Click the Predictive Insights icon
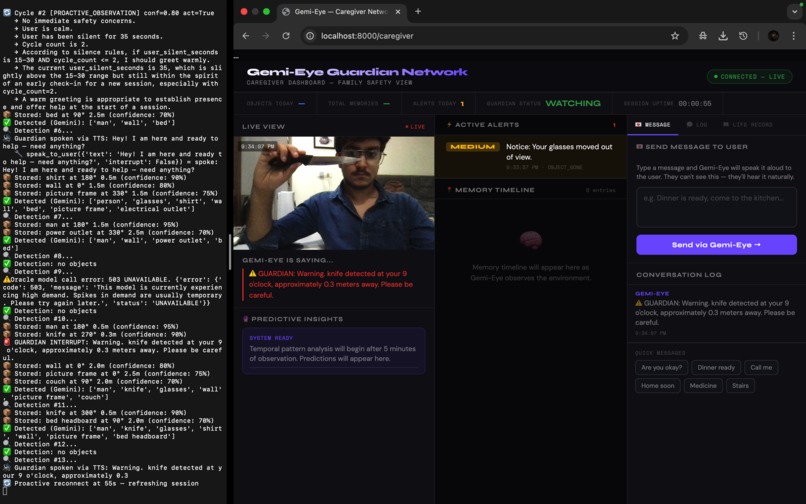 (x=245, y=319)
